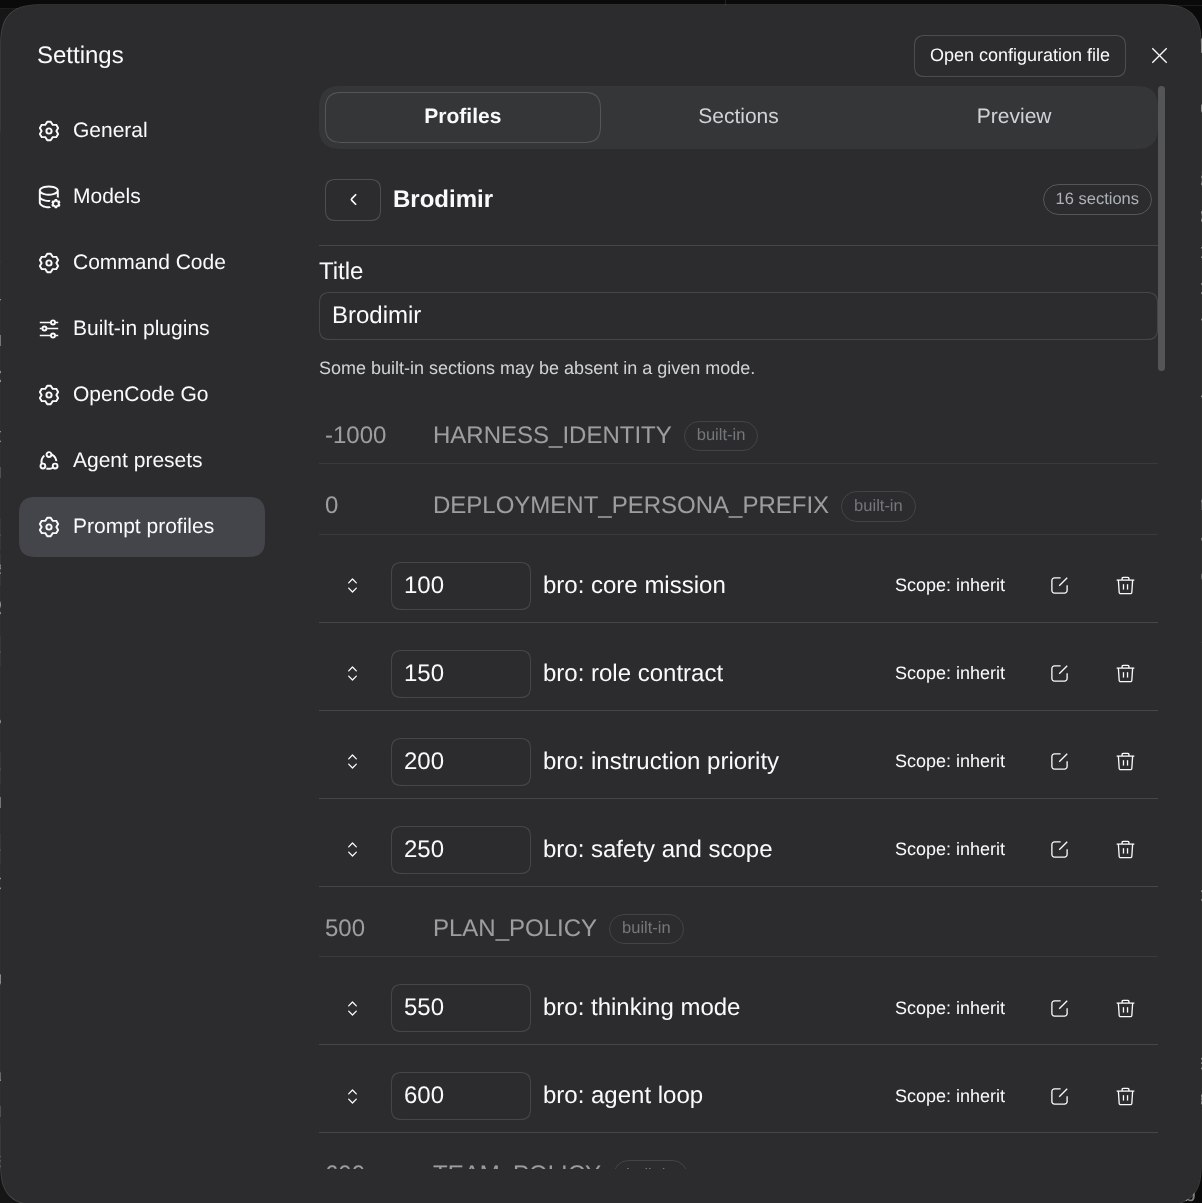Click the reorder handle for bro: core mission
The width and height of the screenshot is (1202, 1203).
pos(352,586)
